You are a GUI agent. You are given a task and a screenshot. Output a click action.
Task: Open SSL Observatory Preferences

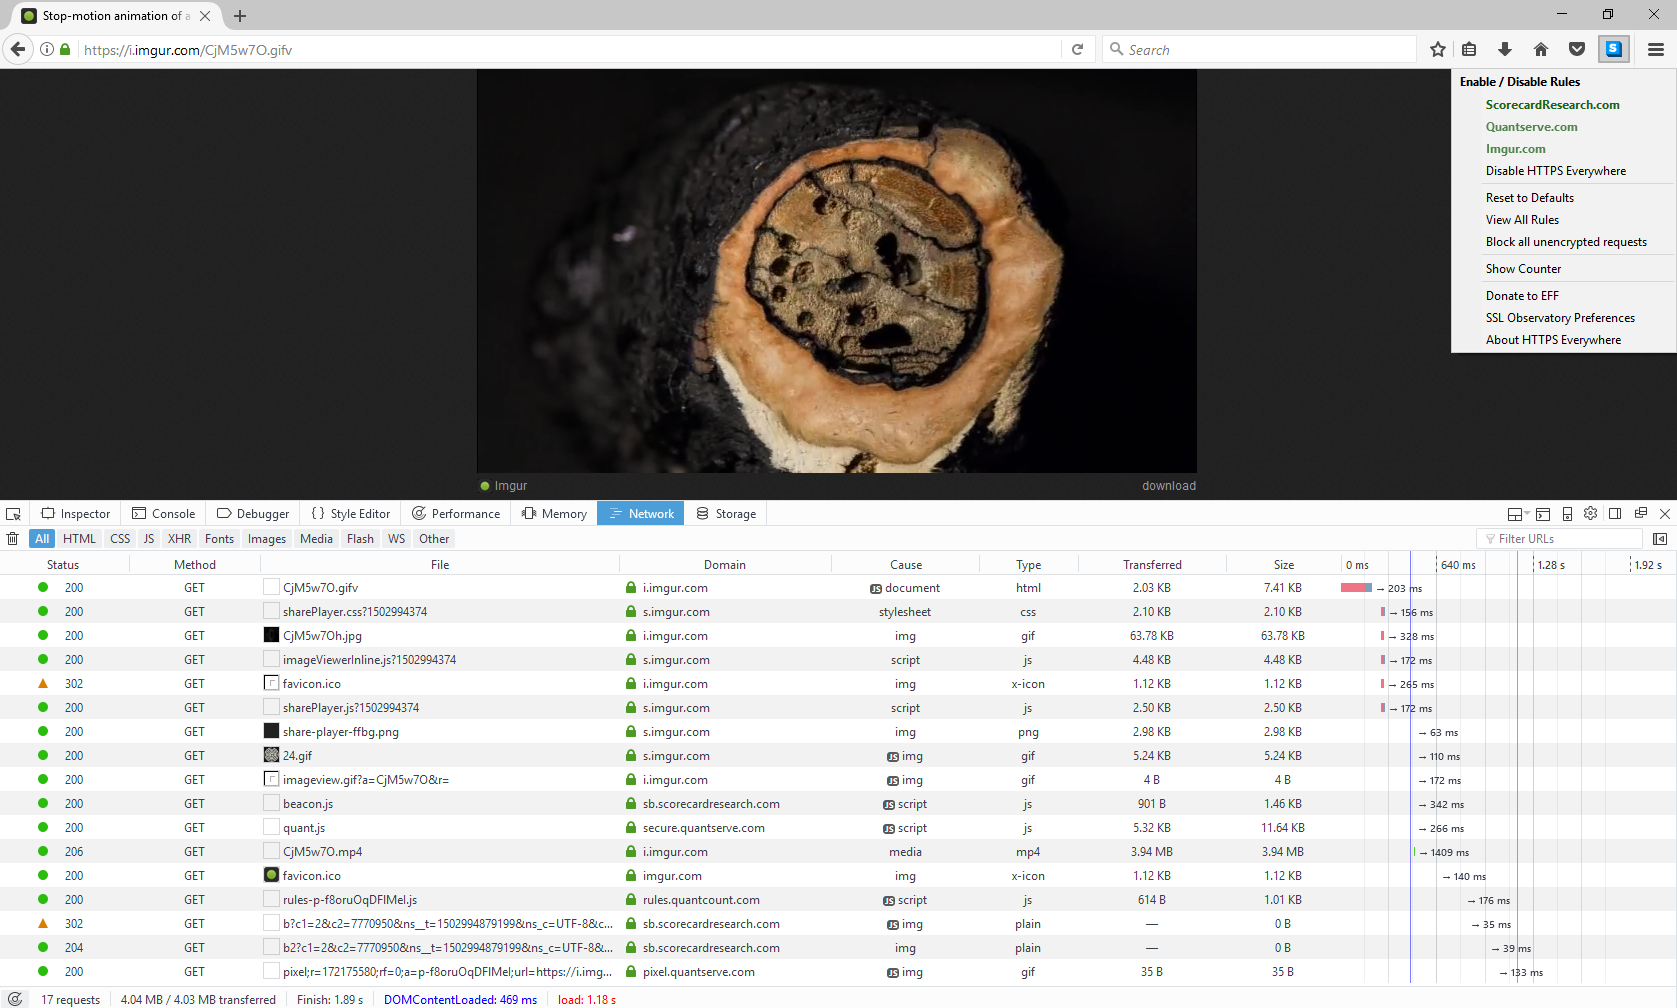1560,318
